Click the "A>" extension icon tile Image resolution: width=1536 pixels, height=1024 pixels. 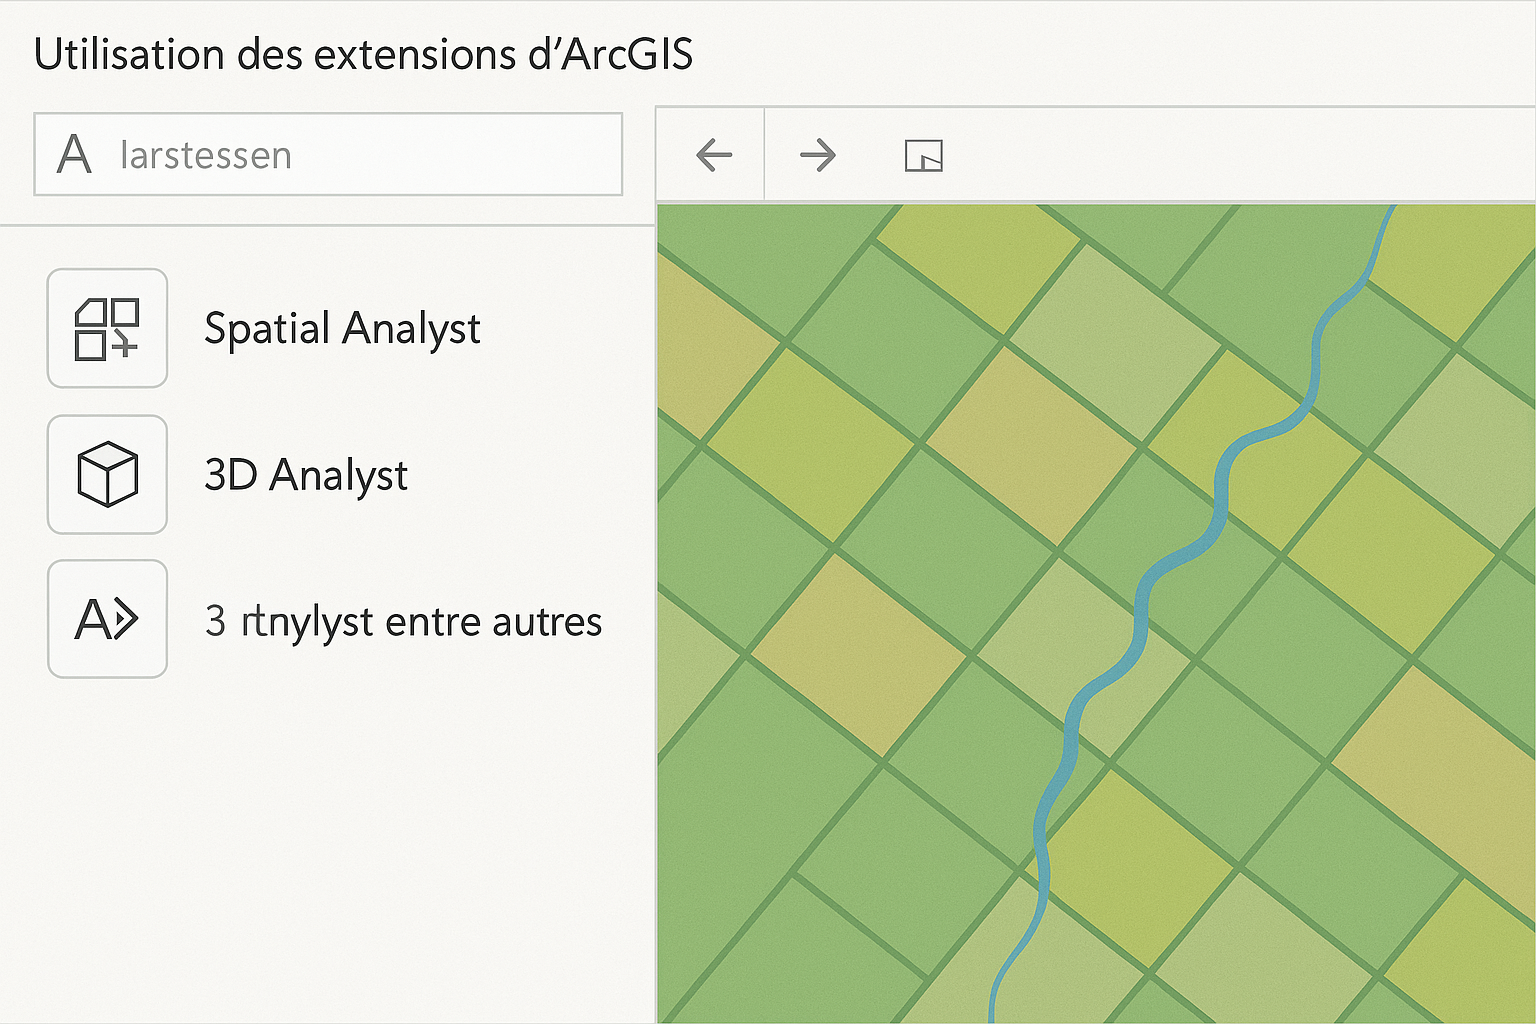pyautogui.click(x=107, y=619)
